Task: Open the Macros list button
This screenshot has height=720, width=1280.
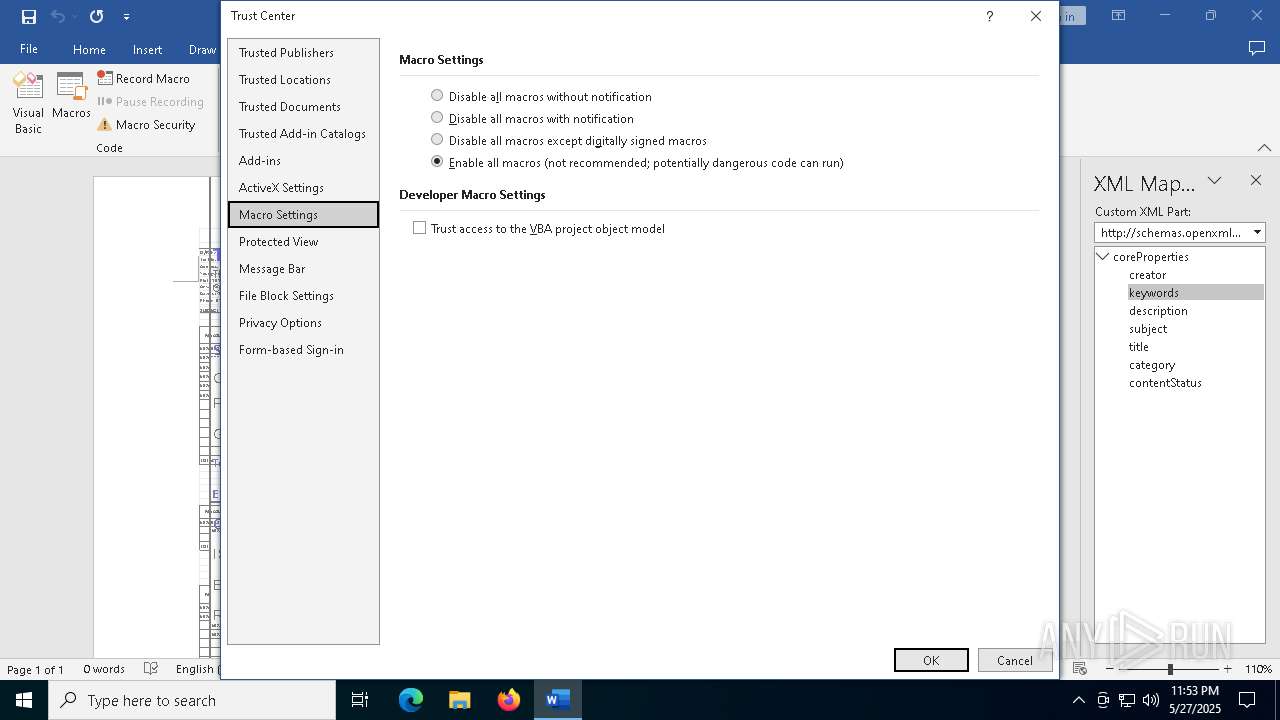Action: pos(71,96)
